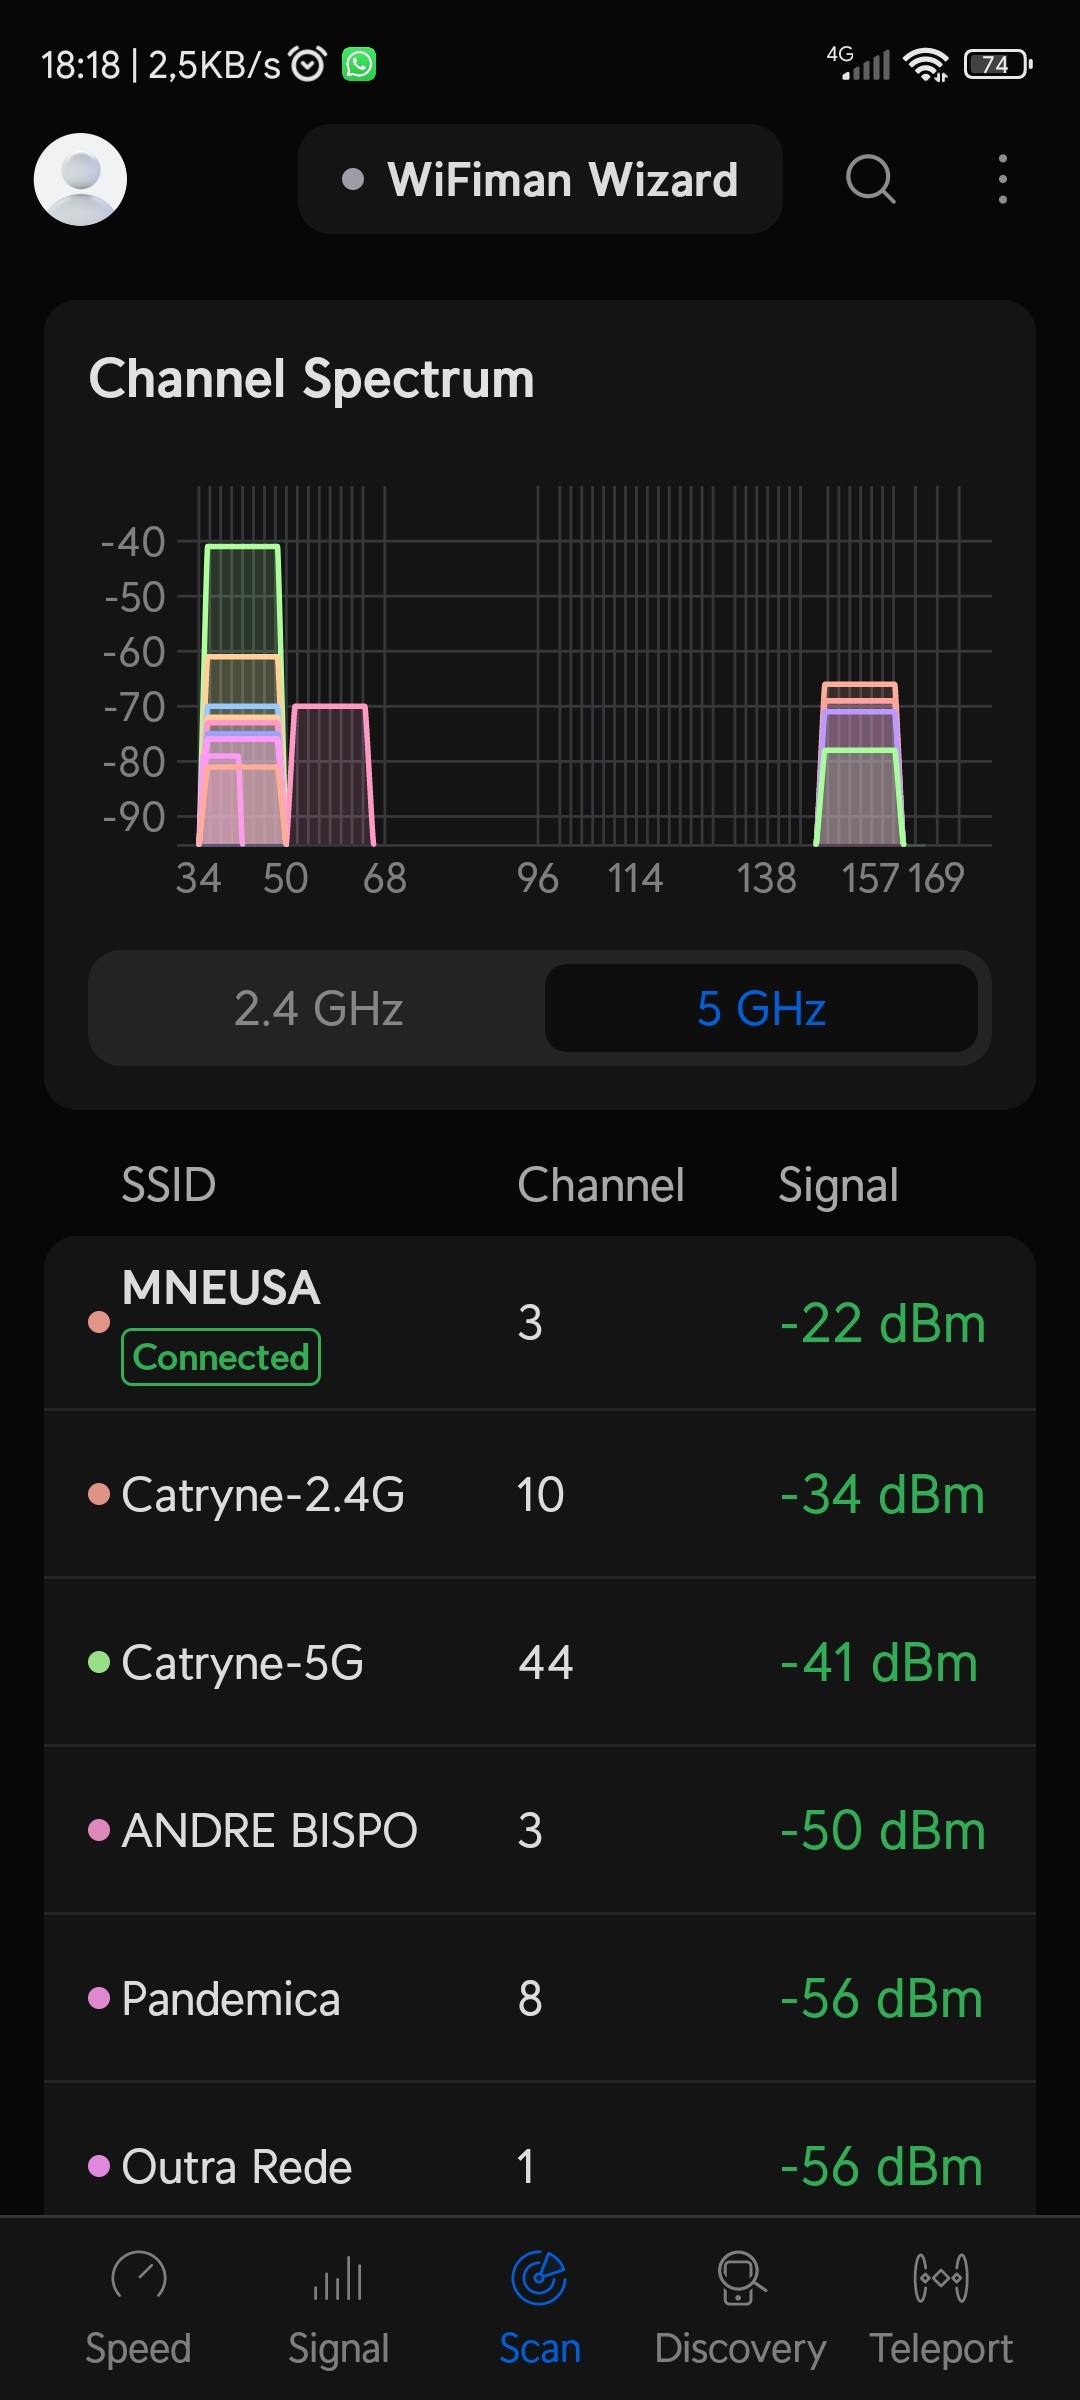1080x2400 pixels.
Task: Open the Pandemica network details
Action: [540, 1999]
